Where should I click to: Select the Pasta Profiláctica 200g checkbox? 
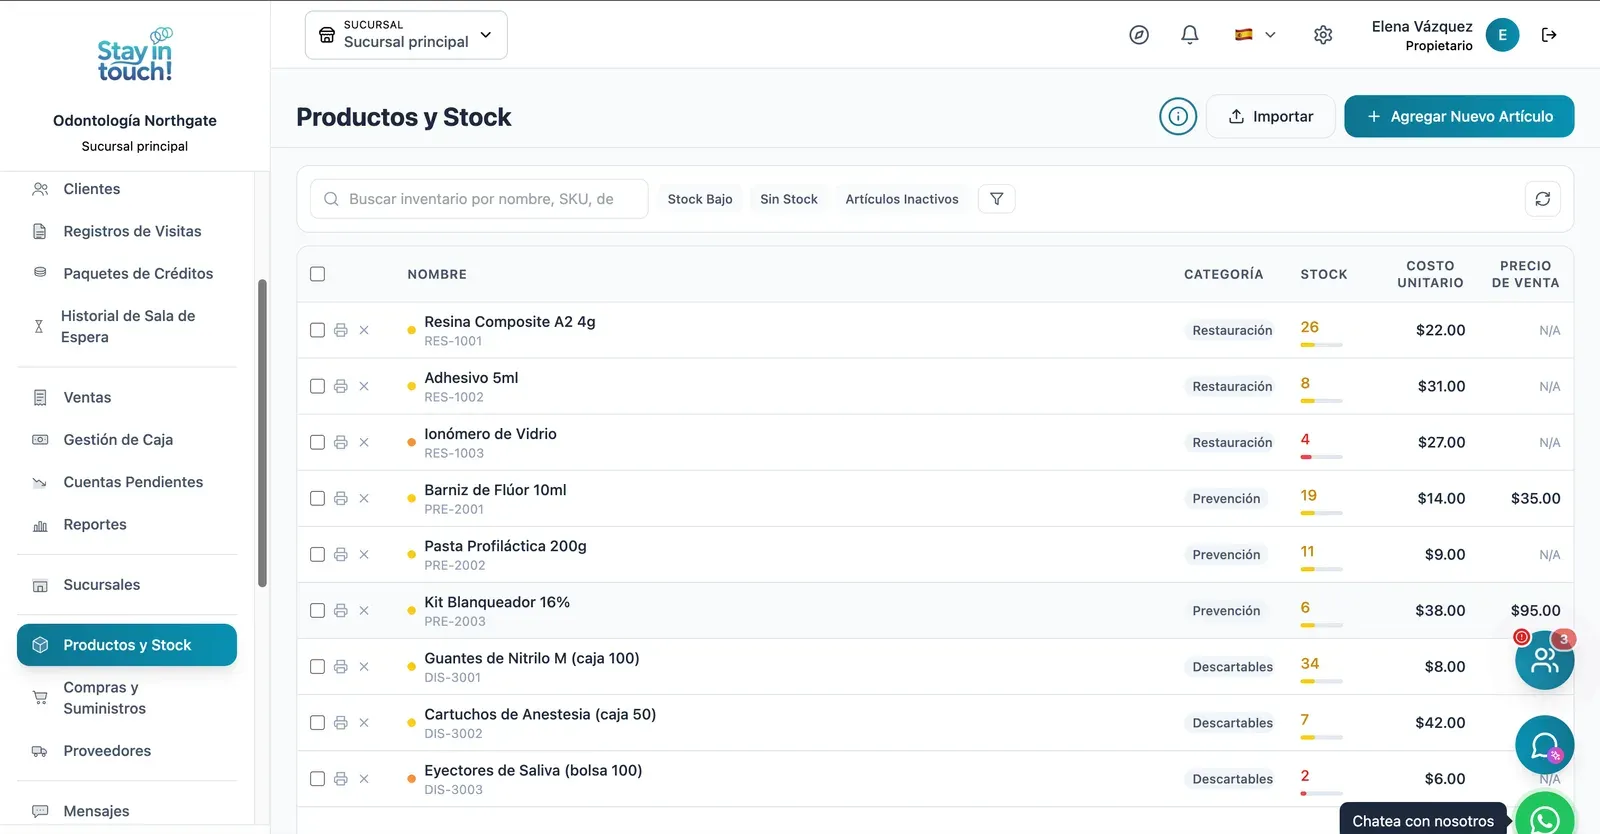(318, 554)
